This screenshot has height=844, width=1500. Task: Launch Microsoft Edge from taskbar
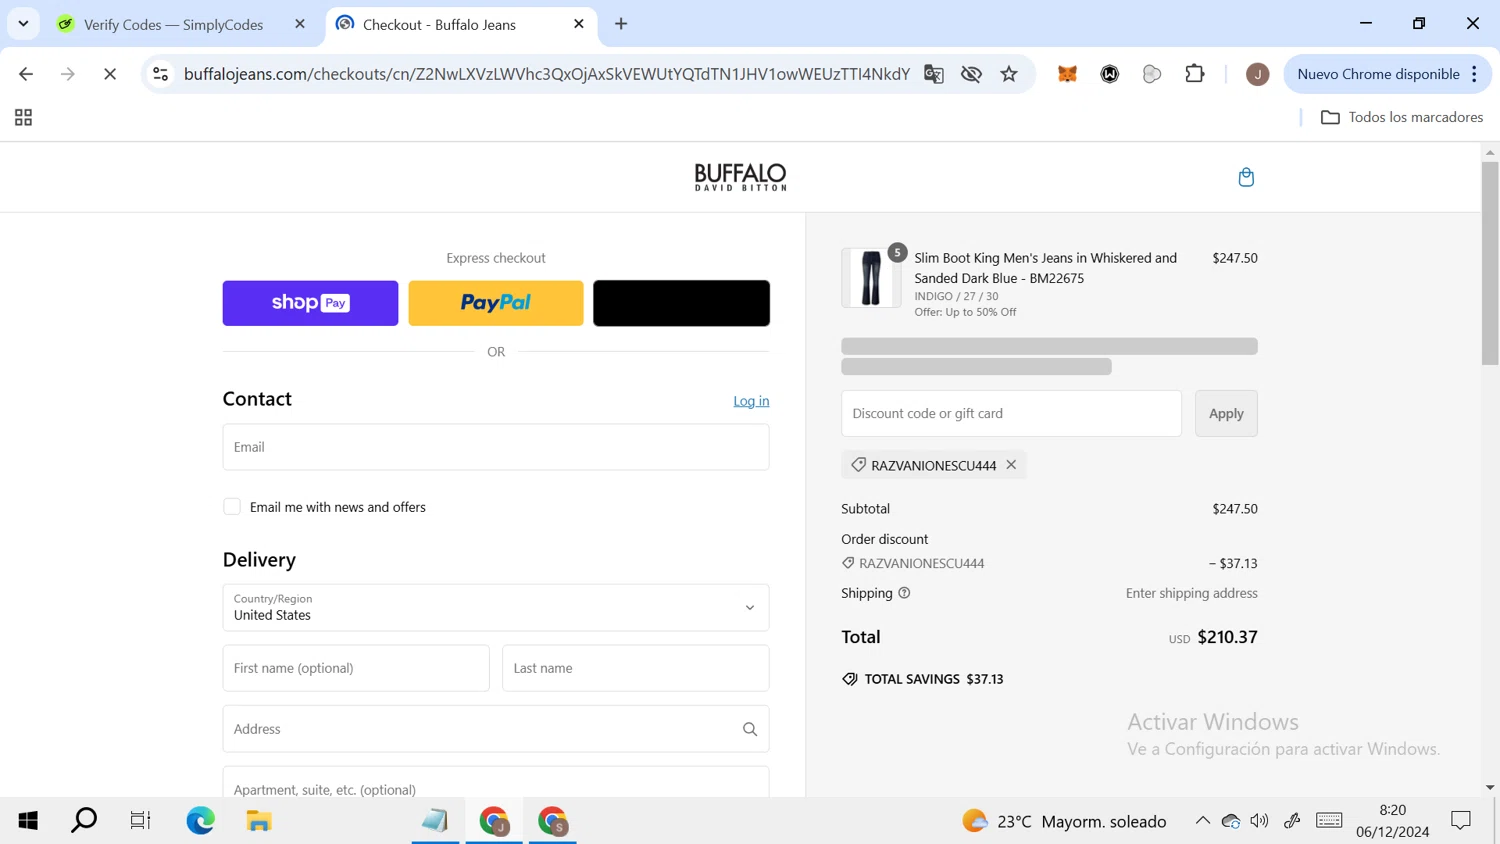(x=200, y=821)
